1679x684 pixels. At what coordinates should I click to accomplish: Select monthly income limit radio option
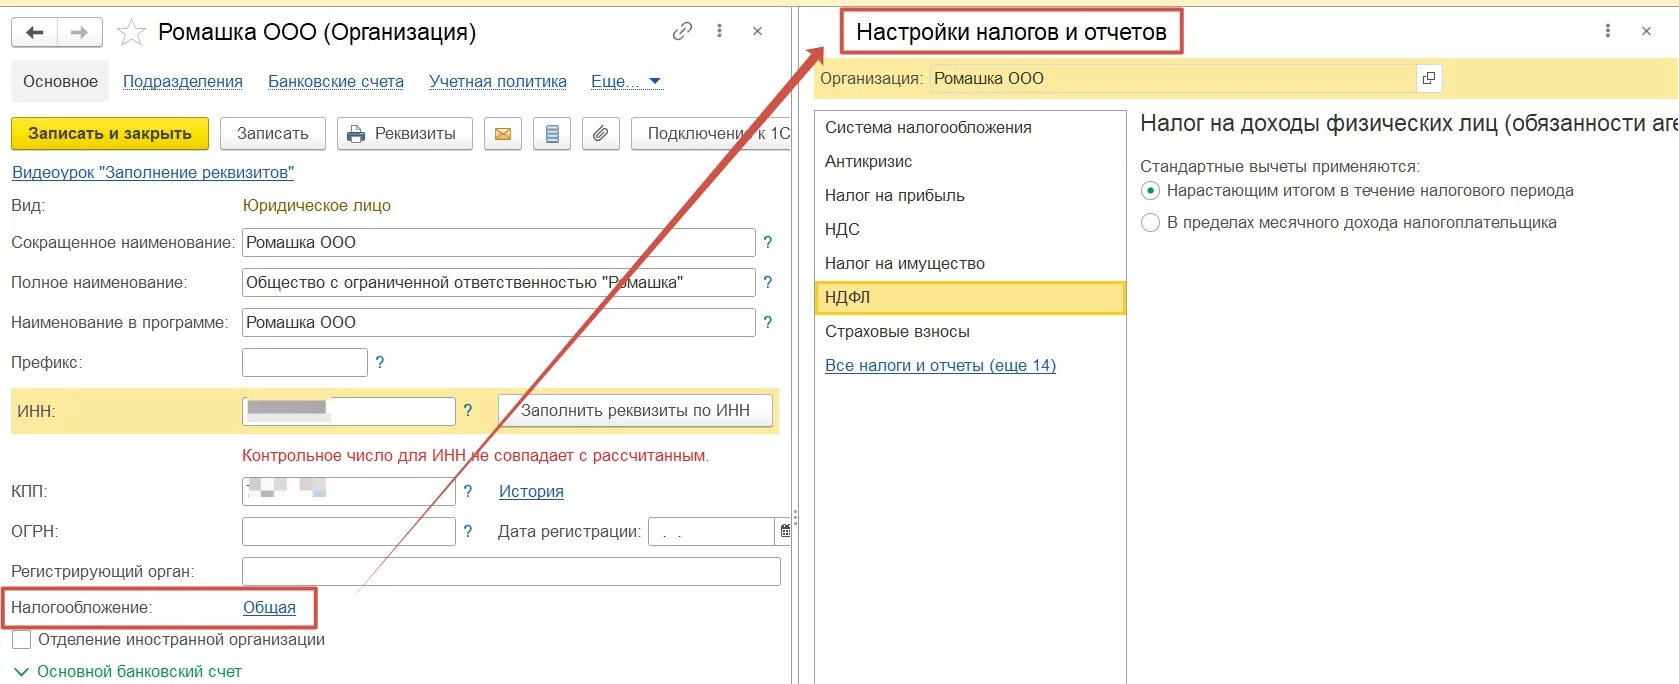[x=1150, y=222]
